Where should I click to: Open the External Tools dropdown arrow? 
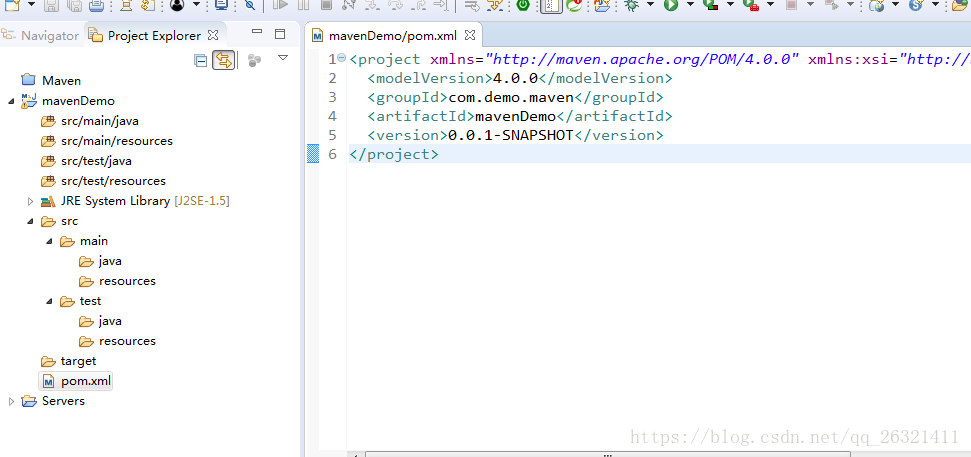pos(770,5)
